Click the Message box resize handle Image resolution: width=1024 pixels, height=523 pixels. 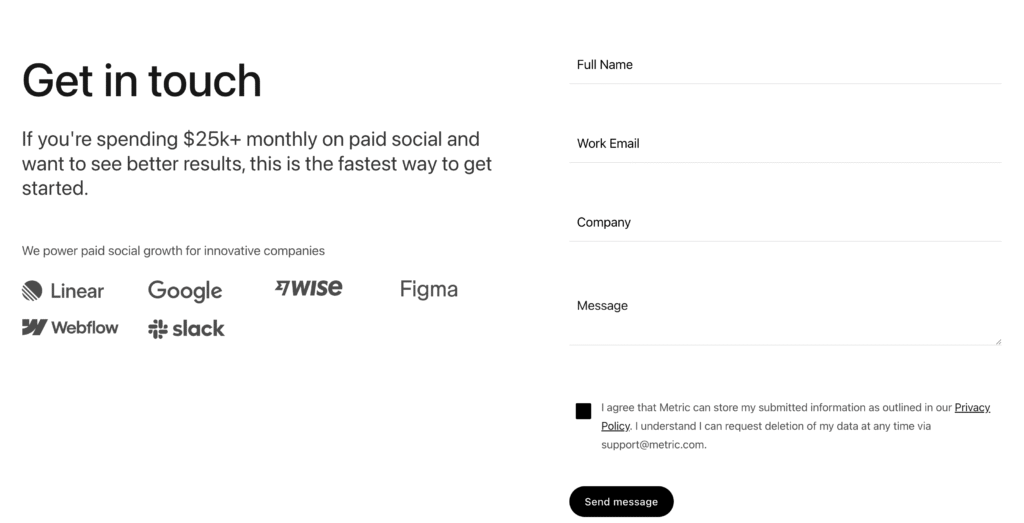click(998, 341)
